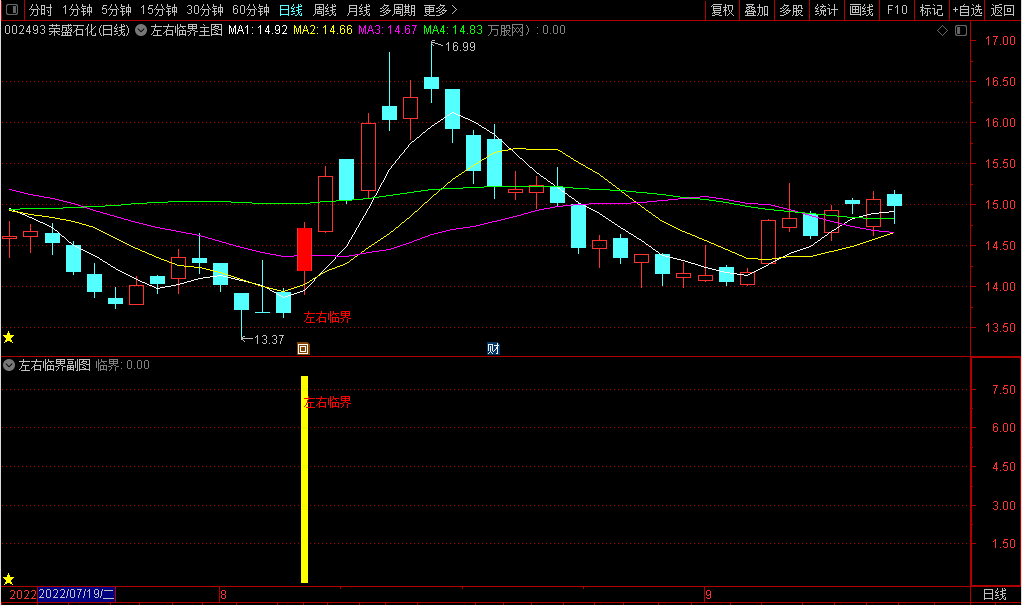This screenshot has height=605, width=1022.
Task: Open the F10 company info
Action: pyautogui.click(x=897, y=10)
